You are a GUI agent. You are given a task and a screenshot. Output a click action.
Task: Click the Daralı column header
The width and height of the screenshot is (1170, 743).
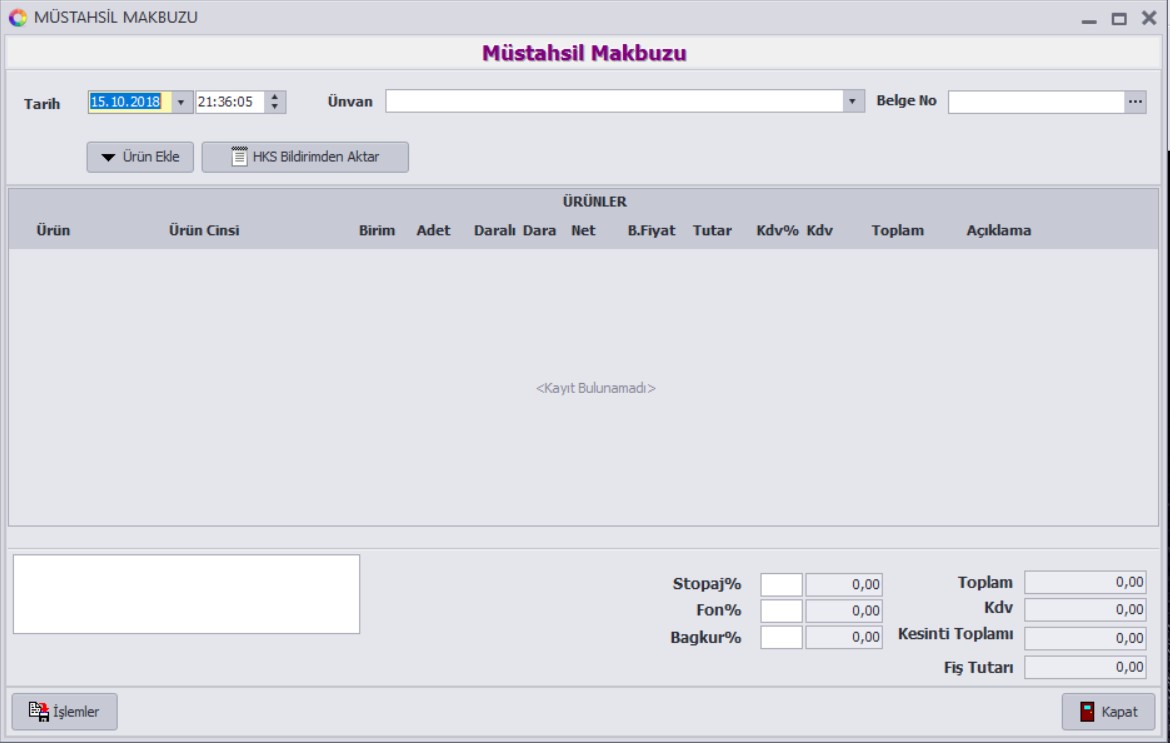pyautogui.click(x=495, y=231)
